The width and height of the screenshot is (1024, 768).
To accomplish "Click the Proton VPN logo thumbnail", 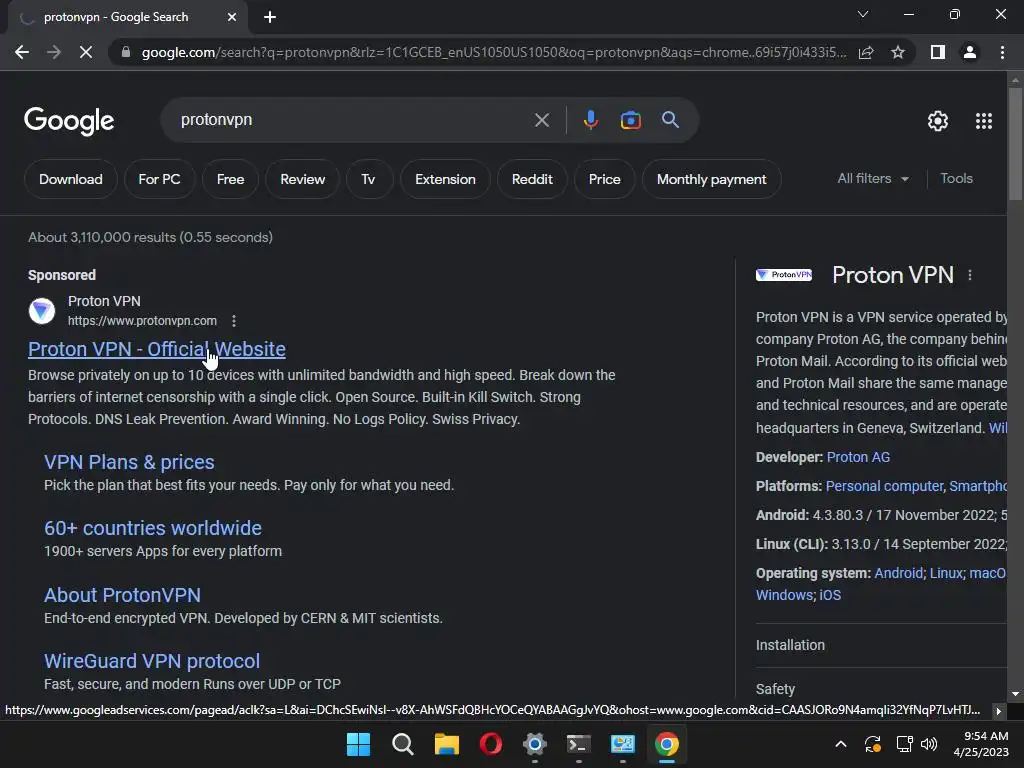I will coord(784,275).
